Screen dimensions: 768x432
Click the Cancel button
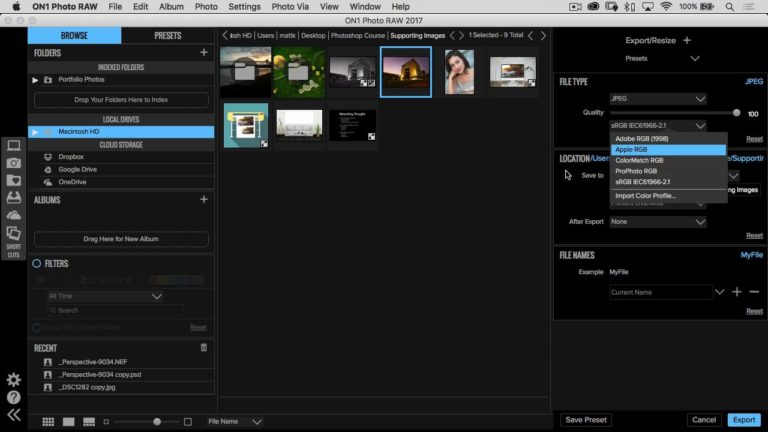704,420
